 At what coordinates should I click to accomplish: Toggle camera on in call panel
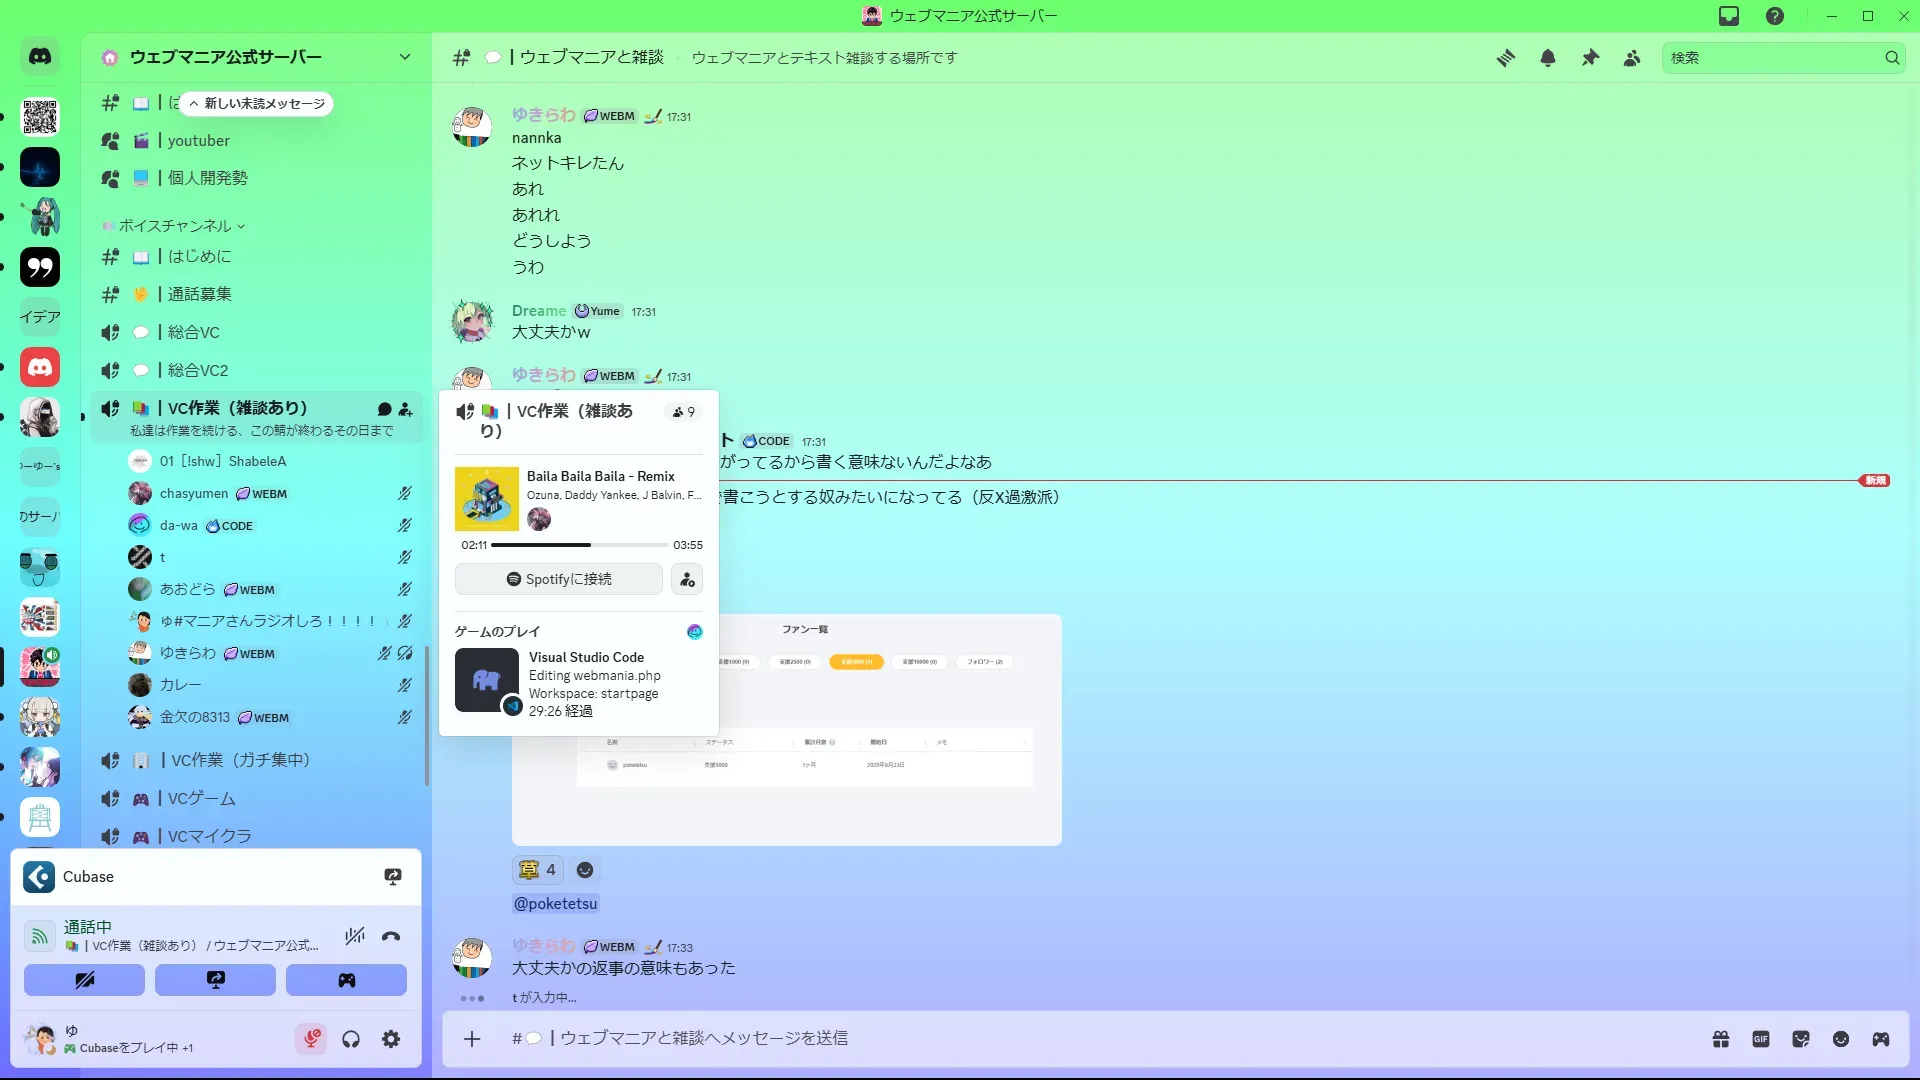[x=84, y=980]
